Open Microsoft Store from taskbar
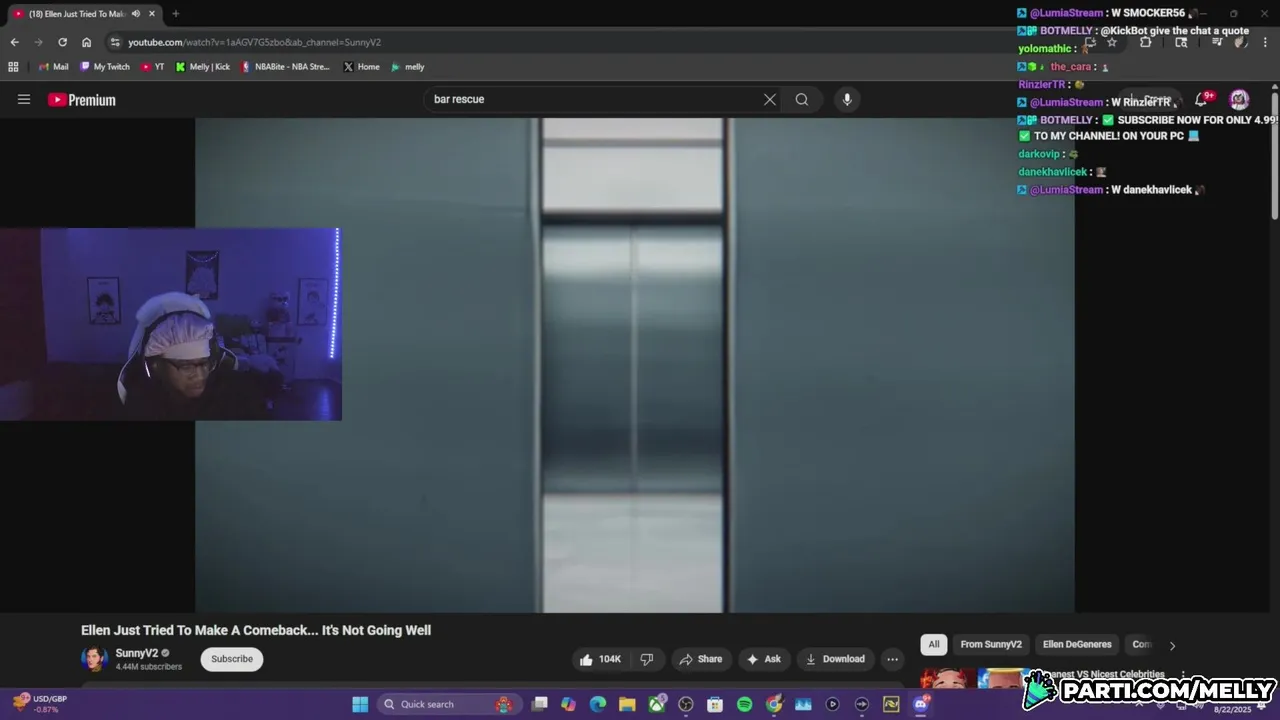 (715, 704)
